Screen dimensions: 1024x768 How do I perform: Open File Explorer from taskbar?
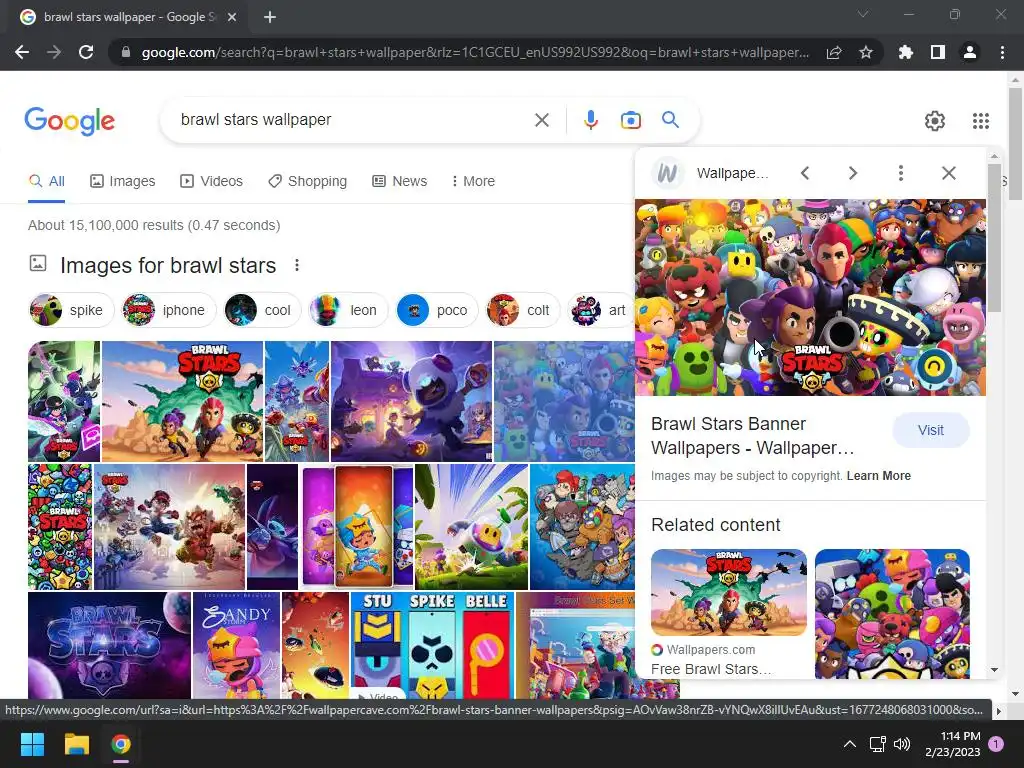(x=76, y=744)
